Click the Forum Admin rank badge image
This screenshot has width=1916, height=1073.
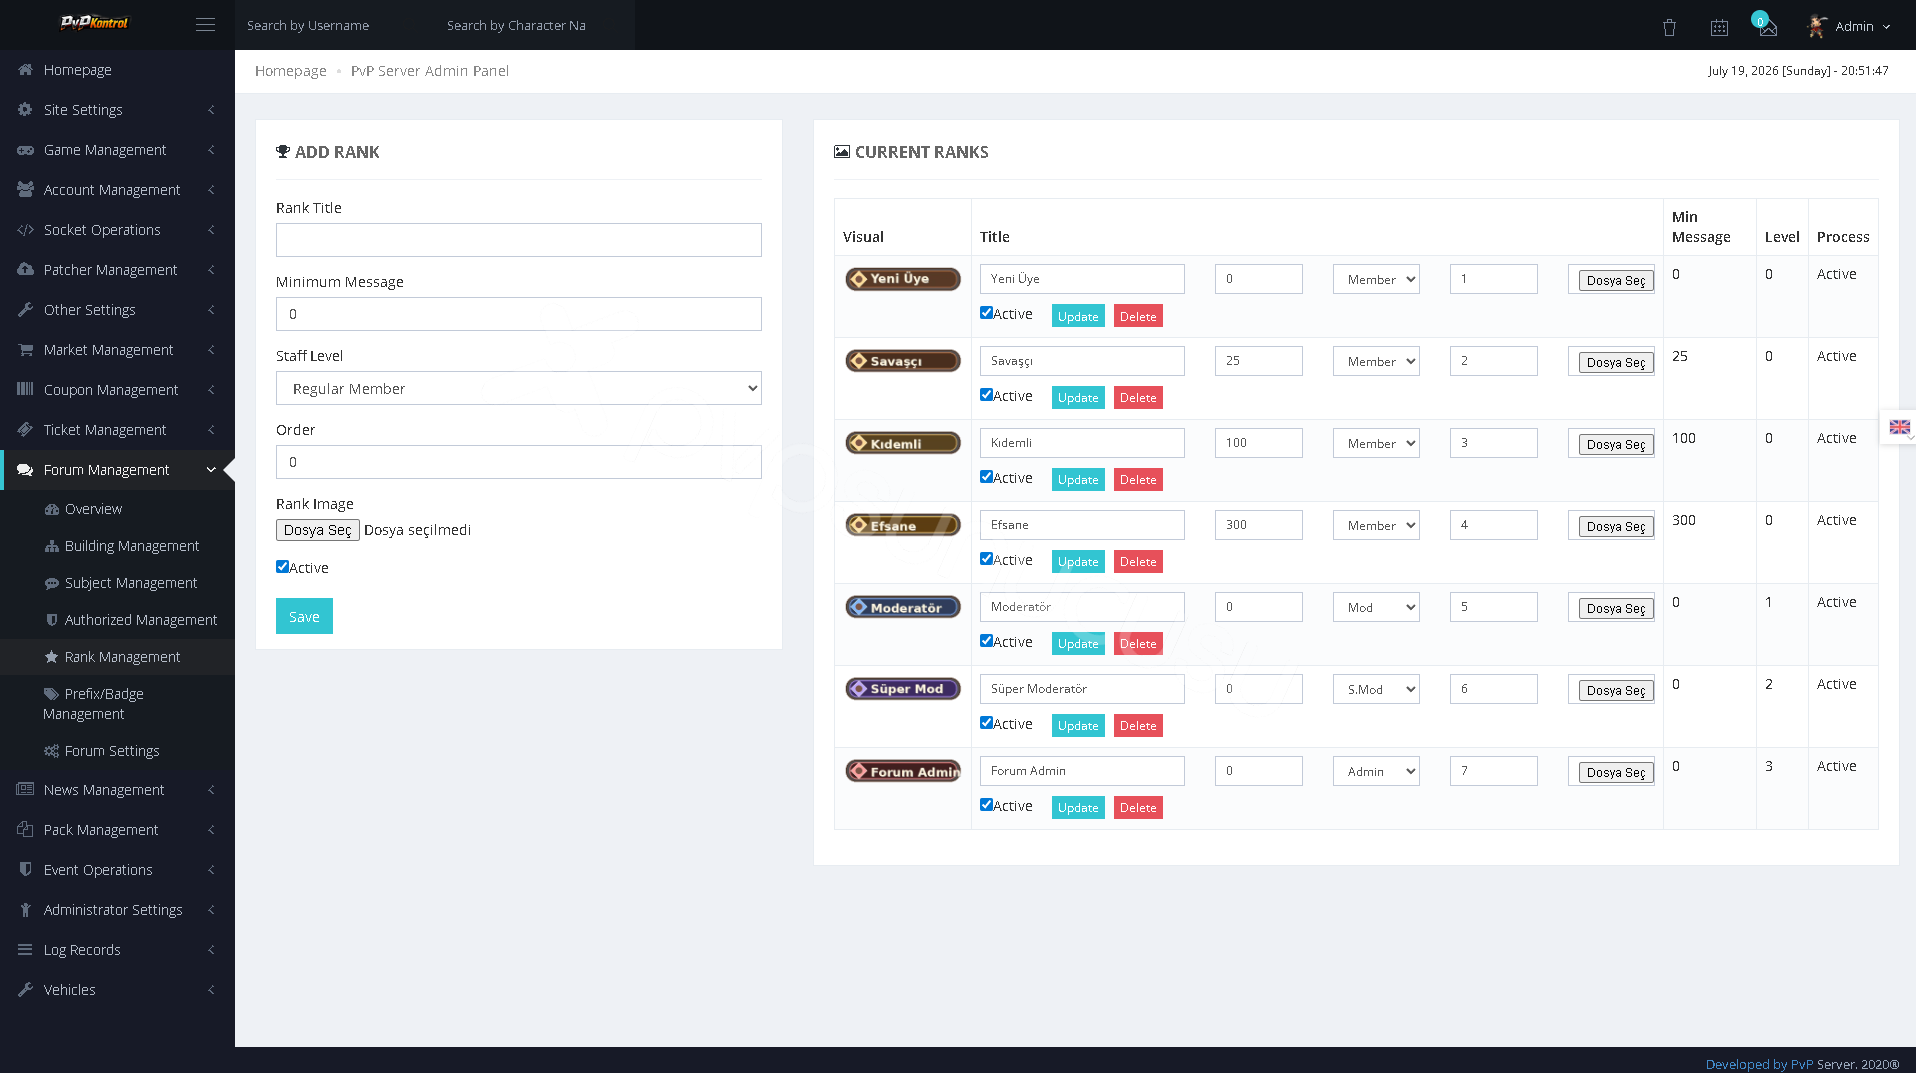click(903, 771)
